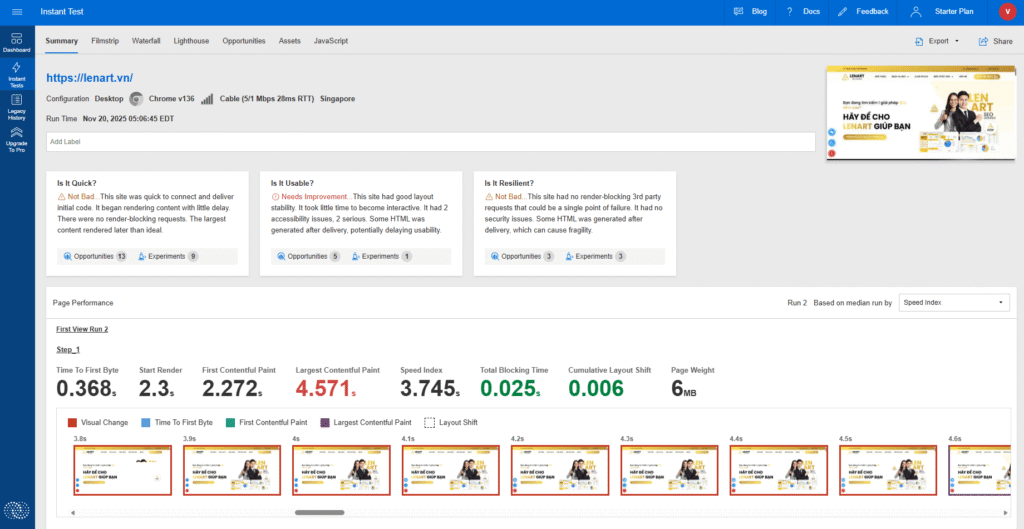This screenshot has width=1024, height=529.
Task: Click the Step_1 link
Action: click(68, 351)
